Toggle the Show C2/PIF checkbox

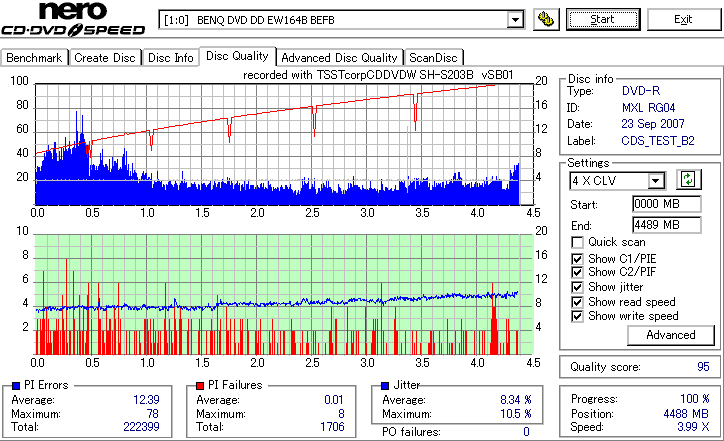tap(577, 272)
